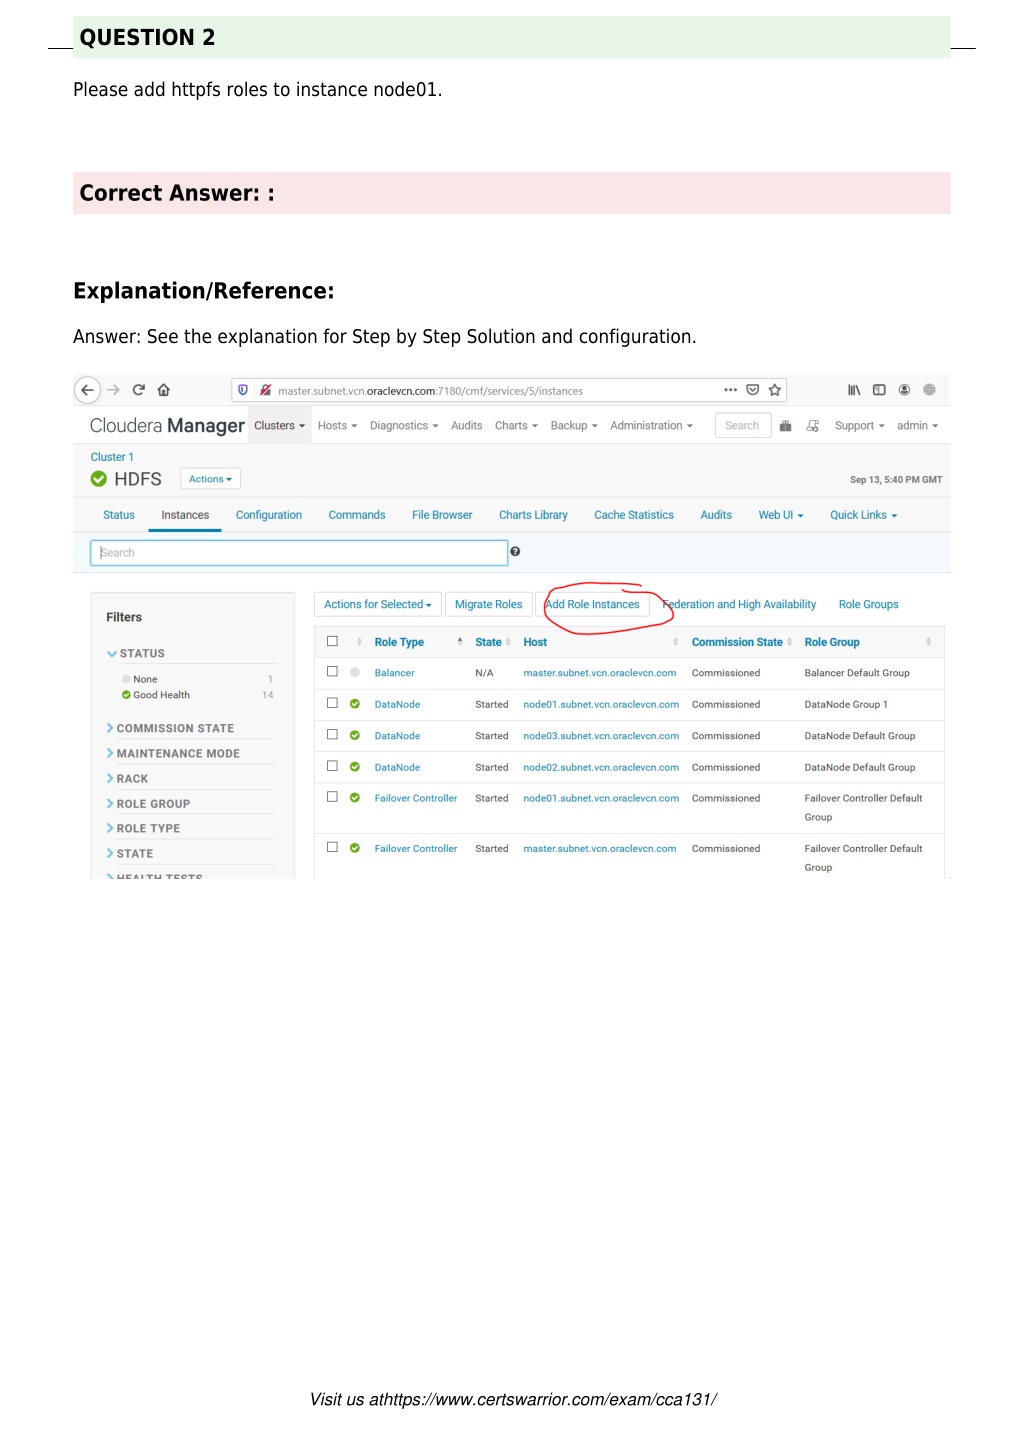Click the globe icon in browser toolbar

coord(929,390)
